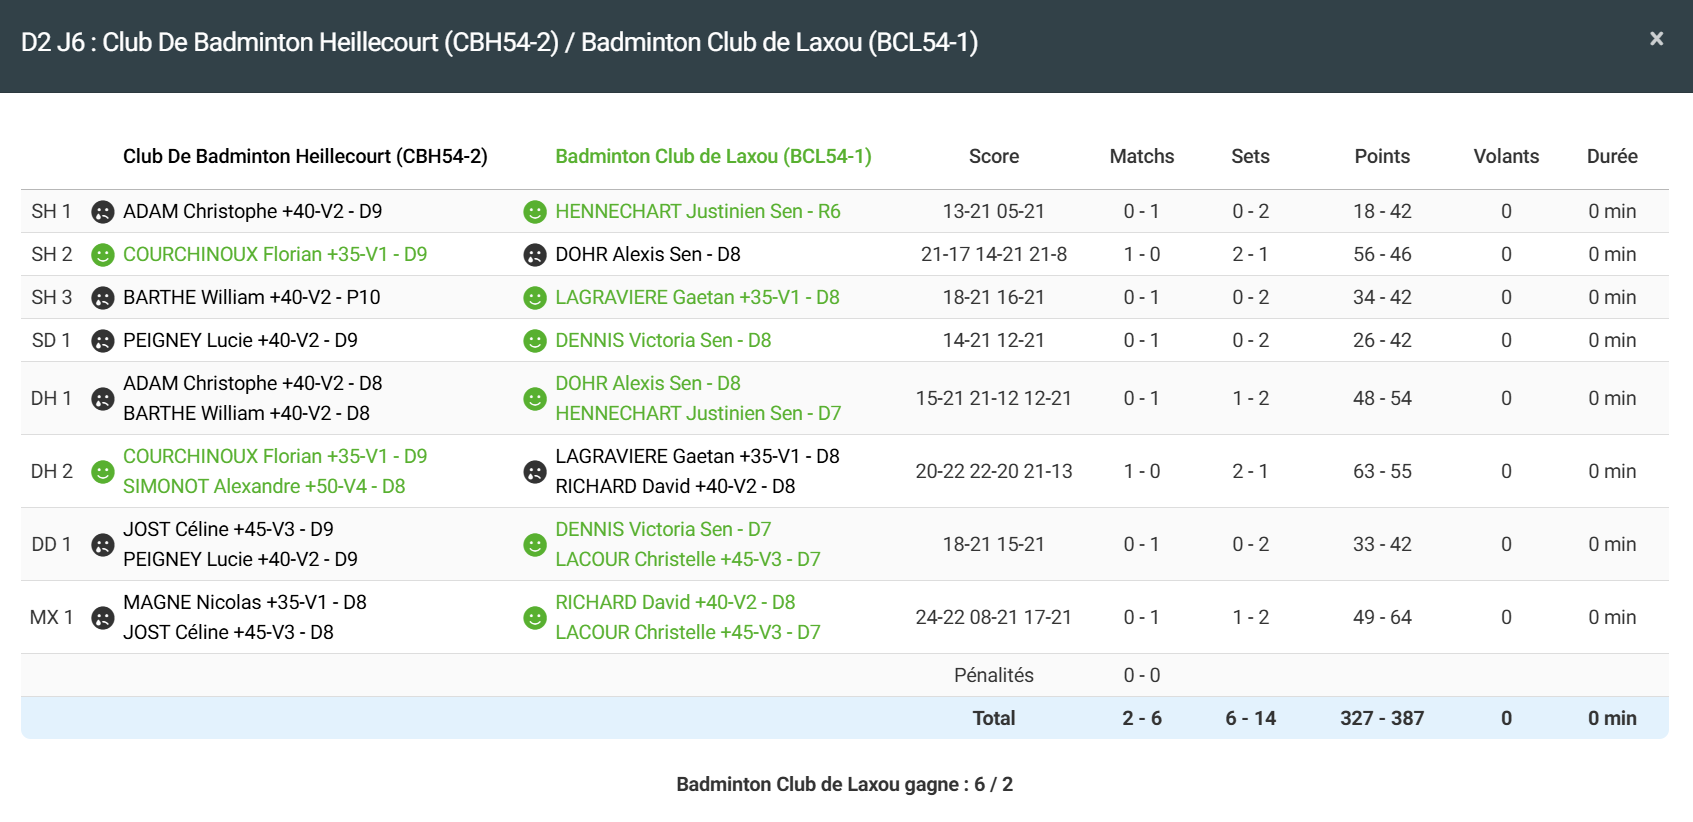The width and height of the screenshot is (1693, 822).
Task: Click the green smiley beside COURCHINOUX Florian in SH 2
Action: coord(103,255)
